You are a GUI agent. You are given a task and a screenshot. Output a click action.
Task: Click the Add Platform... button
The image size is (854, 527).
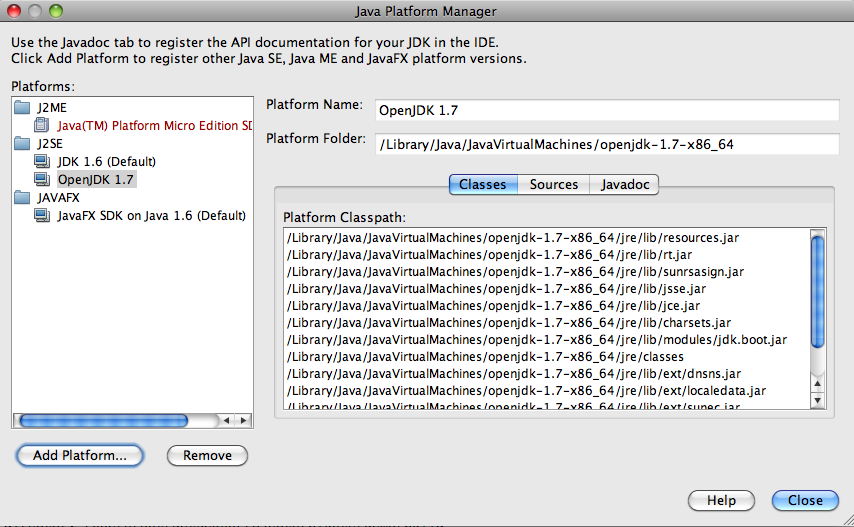coord(80,455)
